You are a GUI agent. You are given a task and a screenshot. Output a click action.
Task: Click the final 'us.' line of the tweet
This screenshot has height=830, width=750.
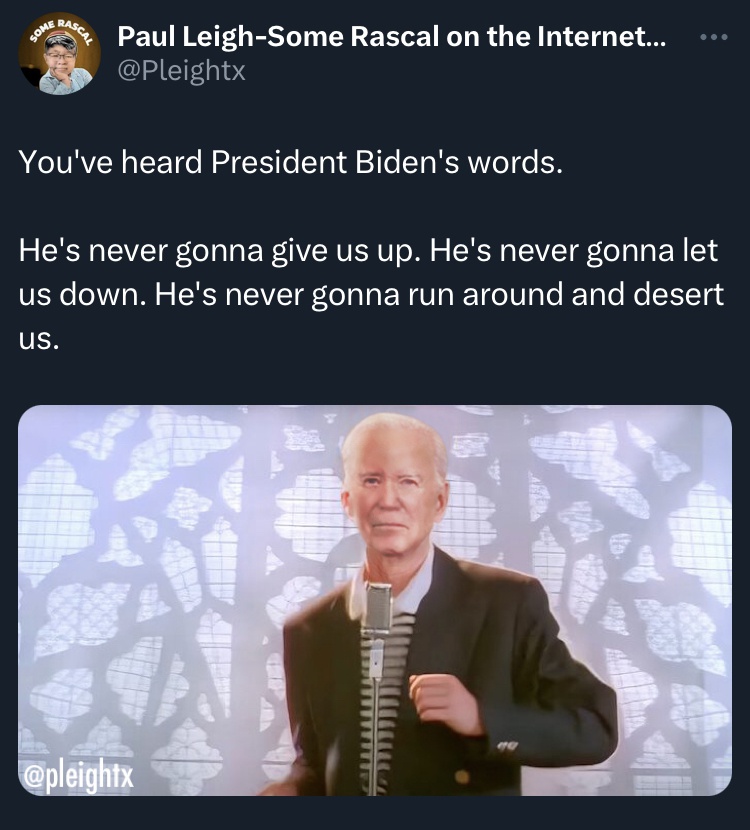39,339
